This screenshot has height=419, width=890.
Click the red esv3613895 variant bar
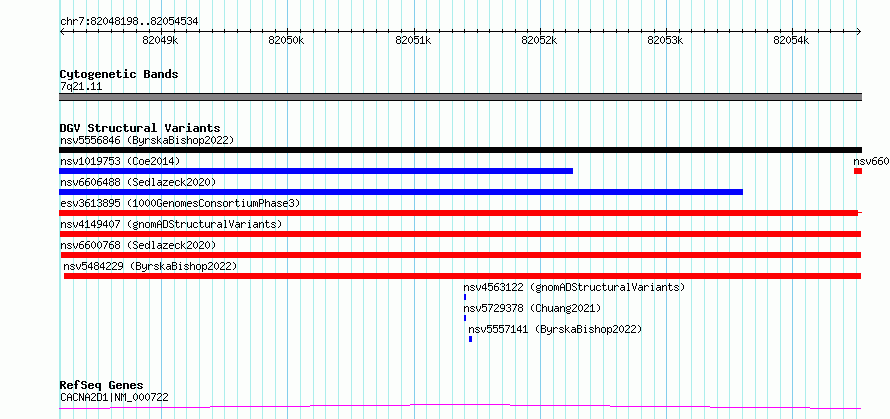click(459, 213)
